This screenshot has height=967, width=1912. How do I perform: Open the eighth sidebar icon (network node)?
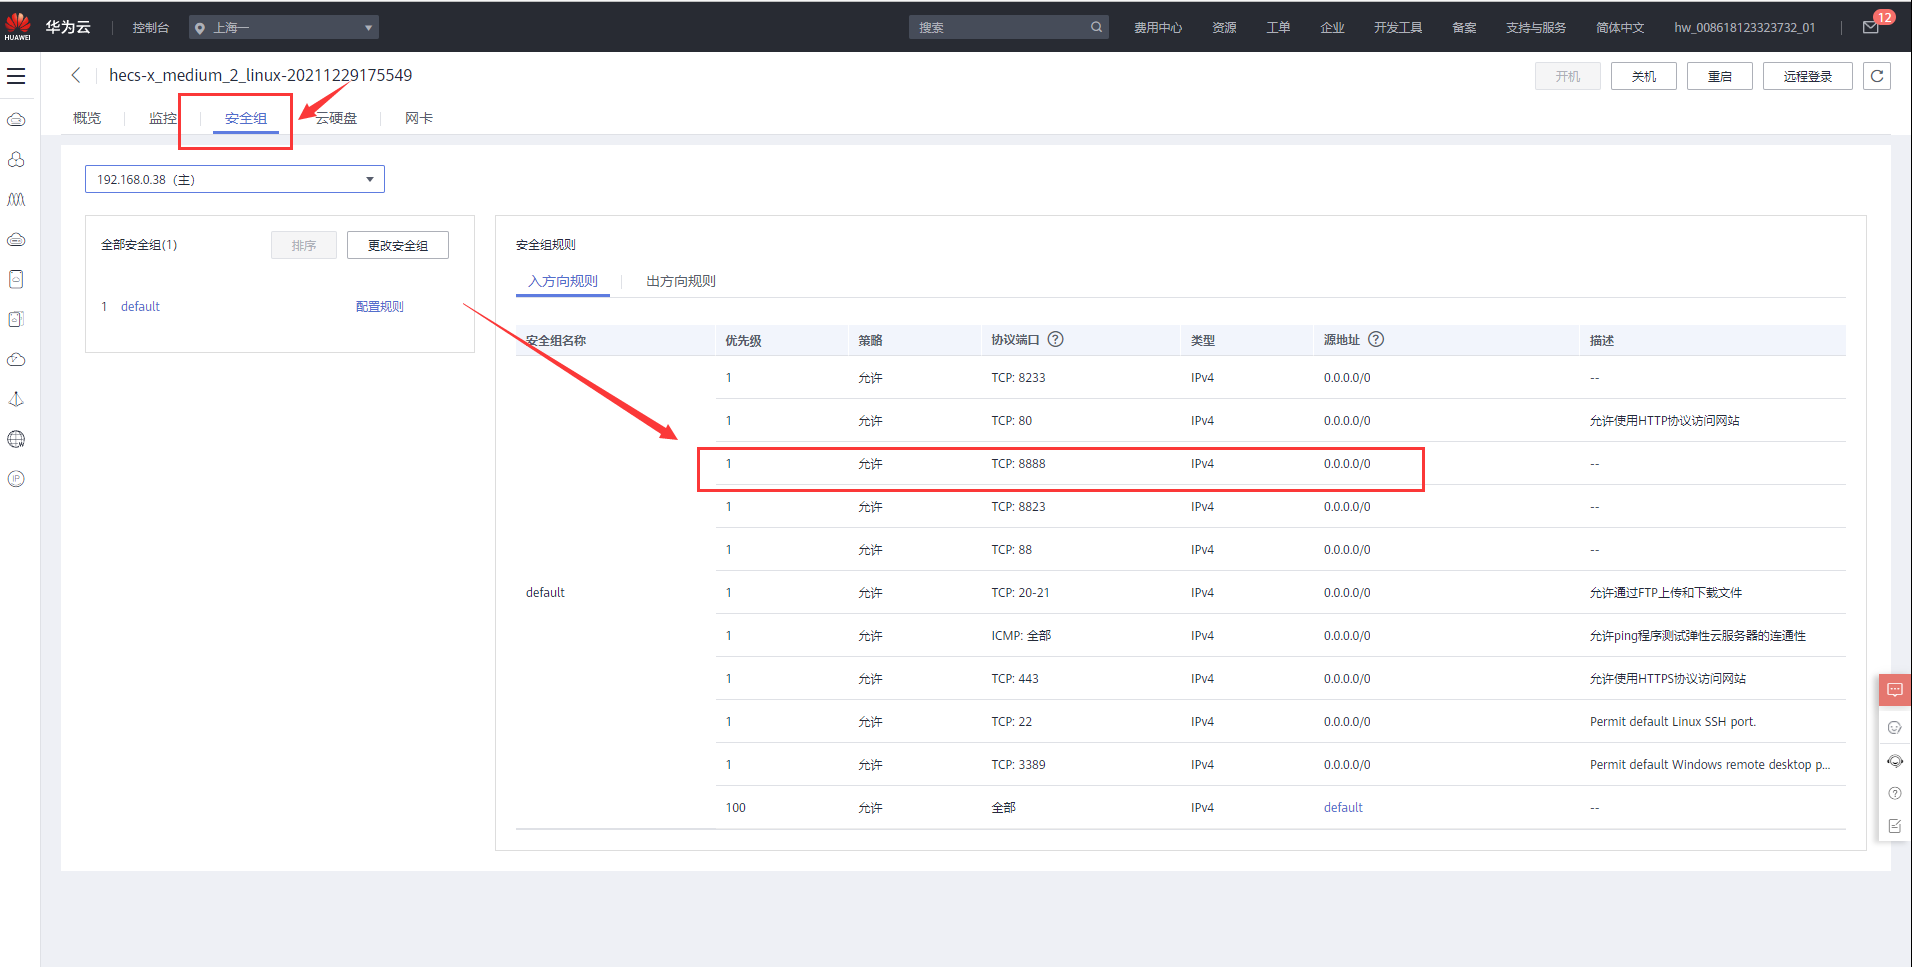coord(16,399)
